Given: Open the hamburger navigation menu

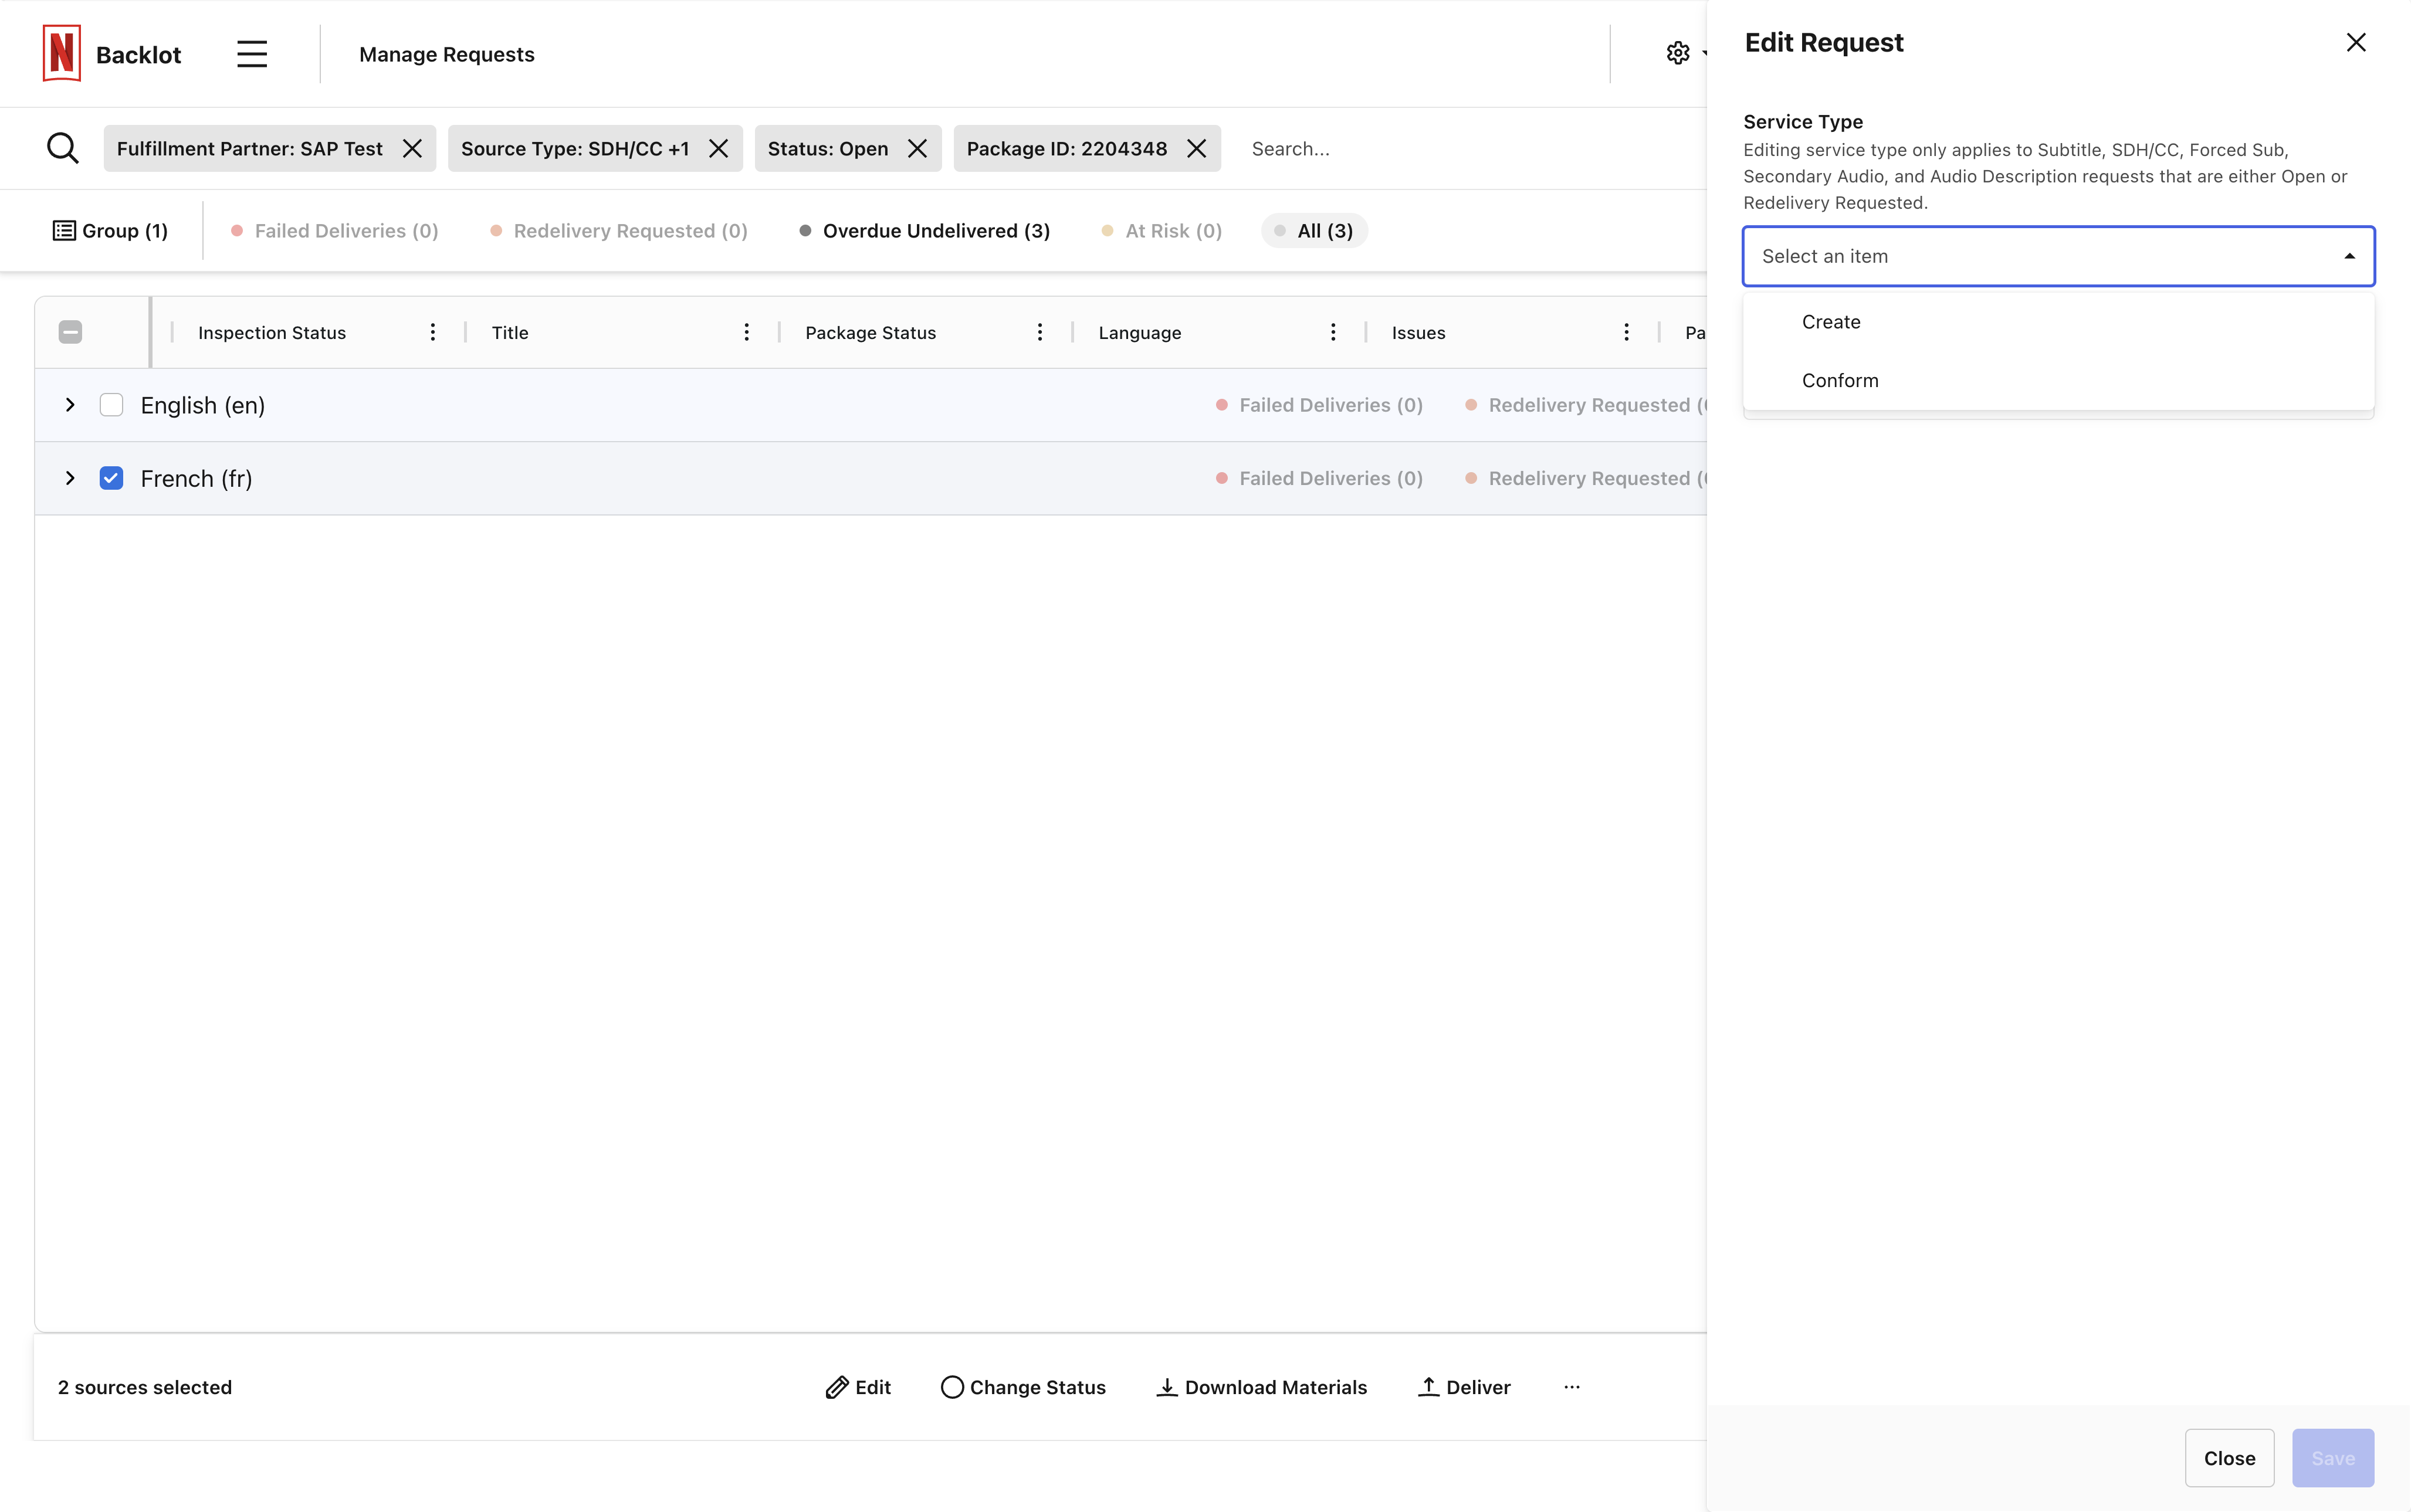Looking at the screenshot, I should [x=252, y=54].
